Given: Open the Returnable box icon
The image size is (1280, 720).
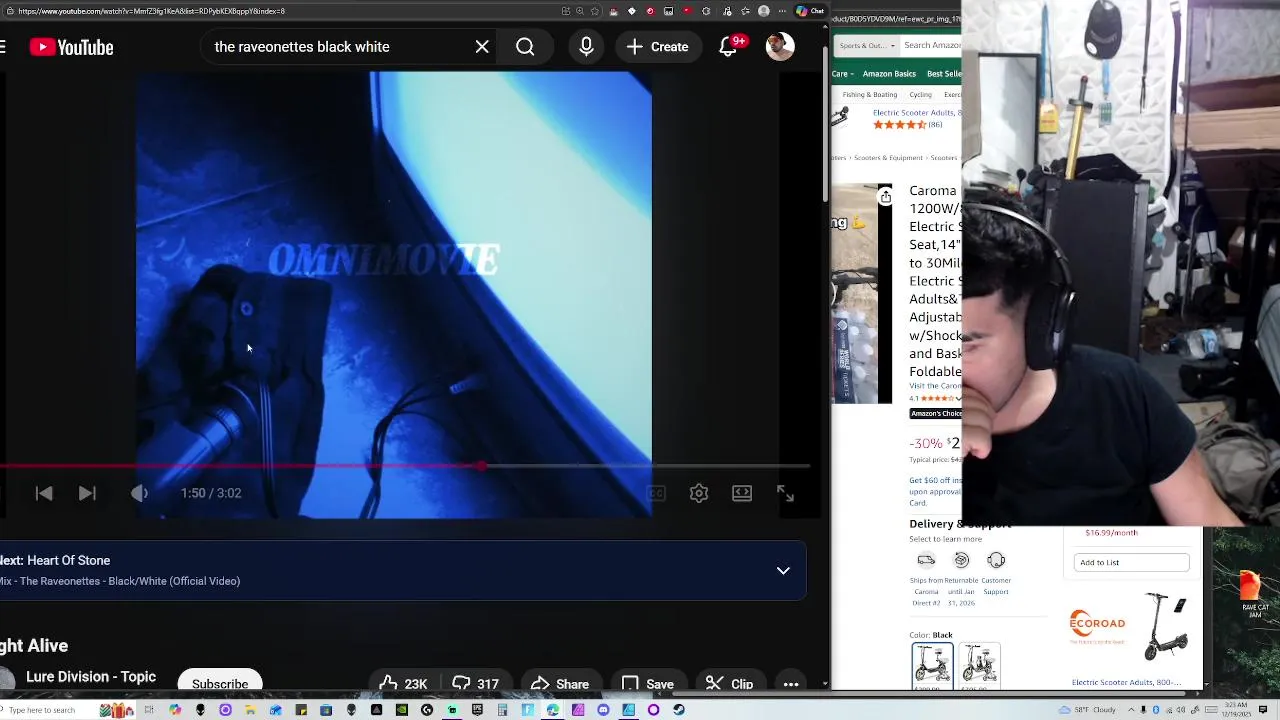Looking at the screenshot, I should 961,560.
